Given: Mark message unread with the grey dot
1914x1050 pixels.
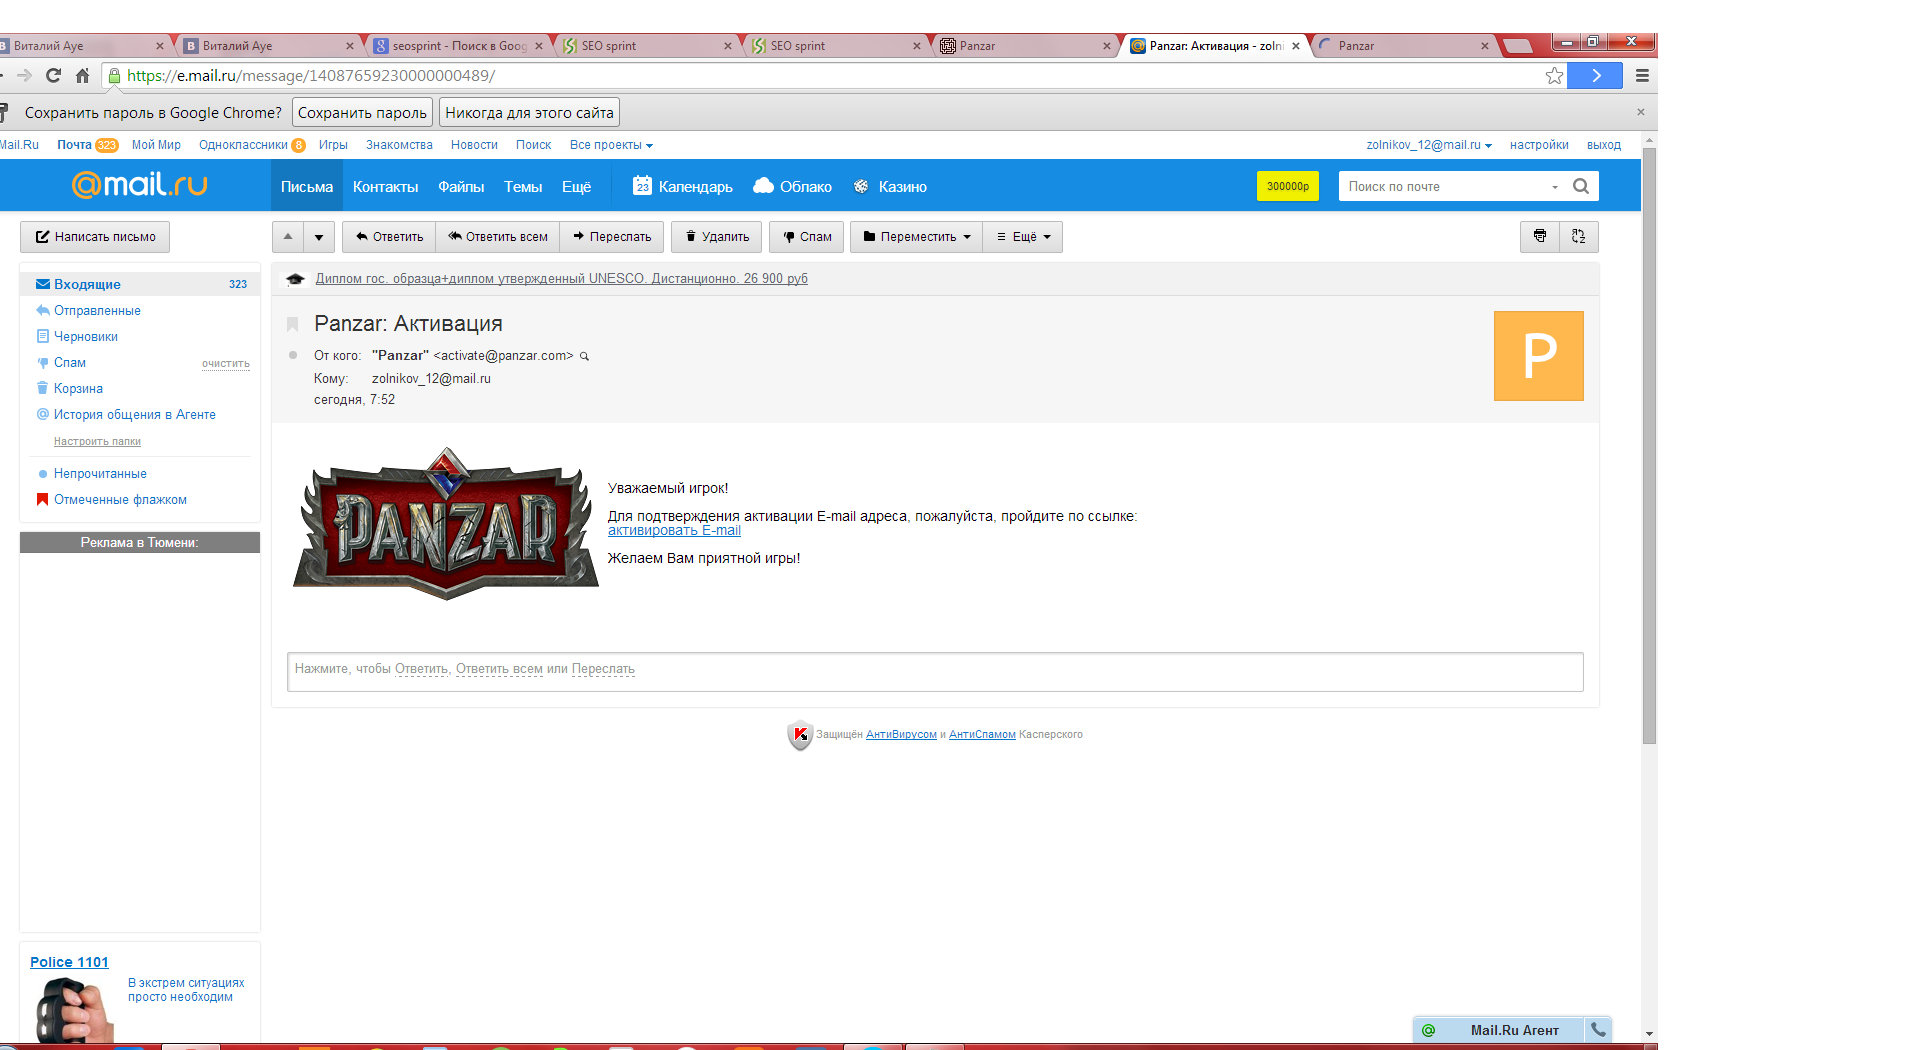Looking at the screenshot, I should (293, 355).
